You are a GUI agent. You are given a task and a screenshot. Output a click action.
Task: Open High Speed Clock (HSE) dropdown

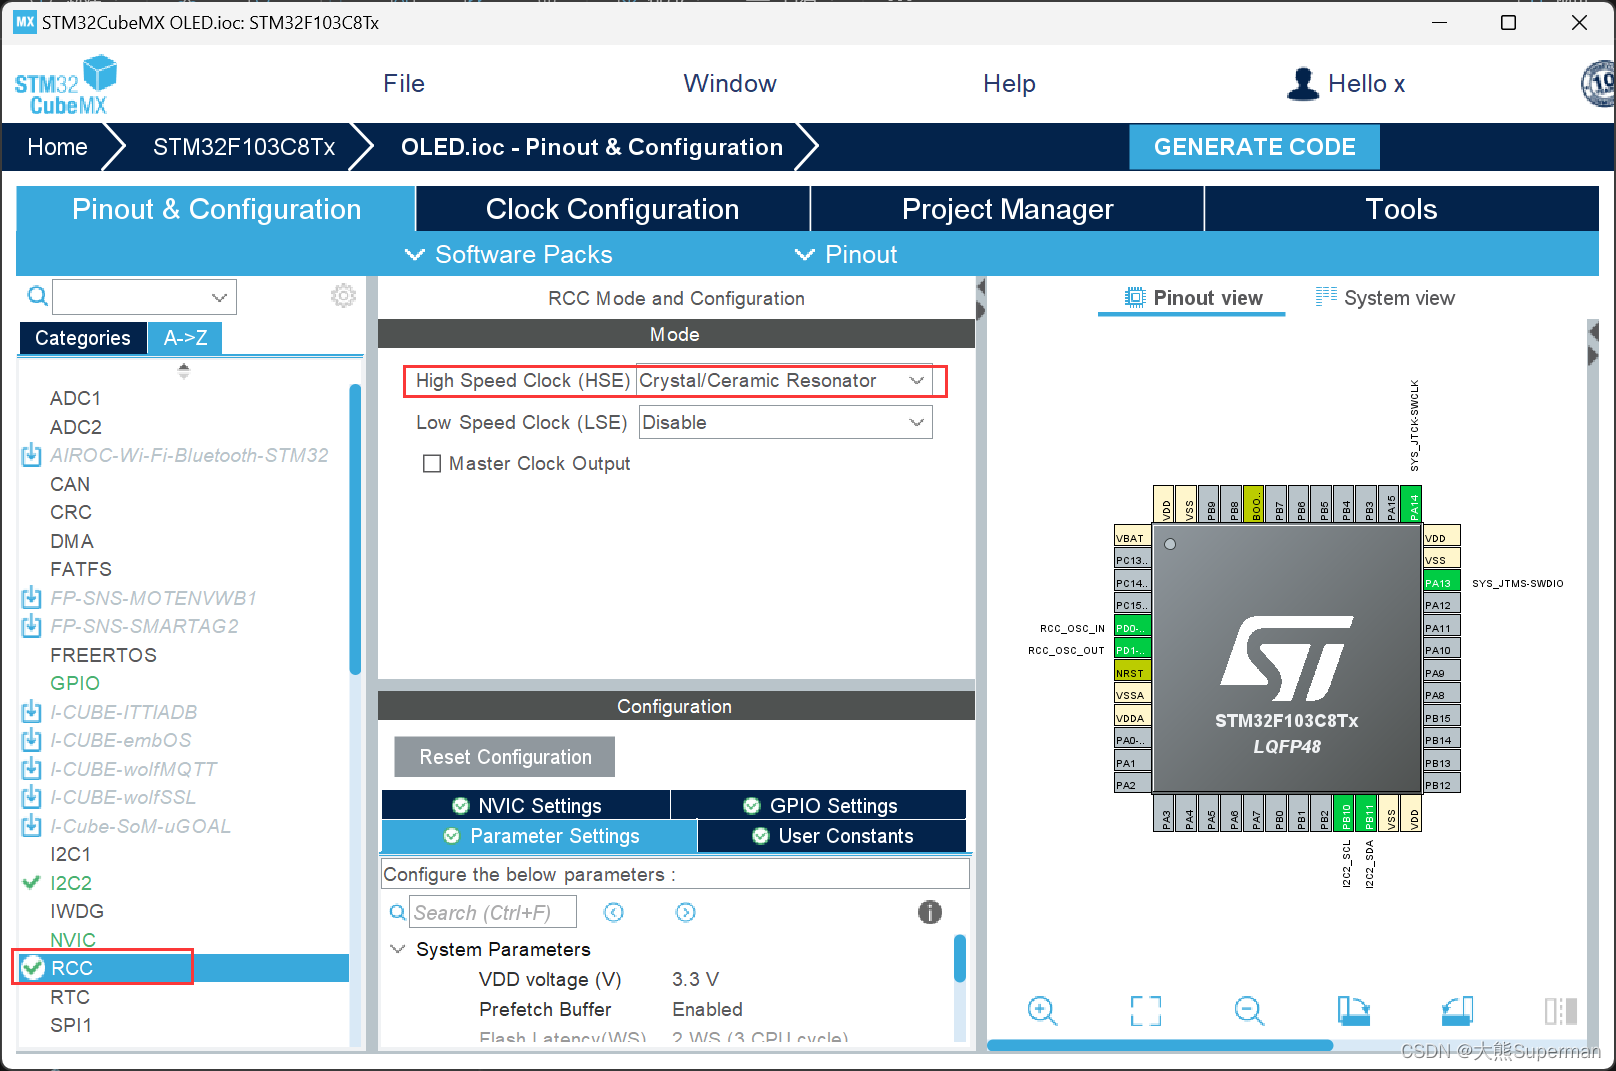click(784, 381)
